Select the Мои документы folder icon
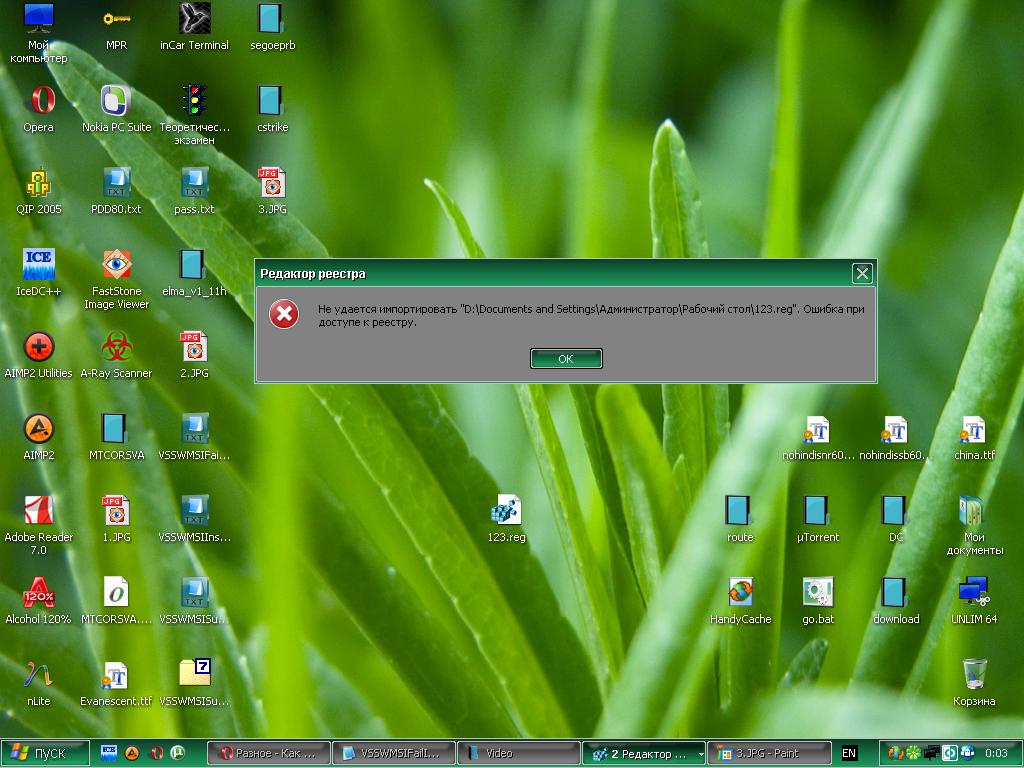The image size is (1024, 768). 974,525
